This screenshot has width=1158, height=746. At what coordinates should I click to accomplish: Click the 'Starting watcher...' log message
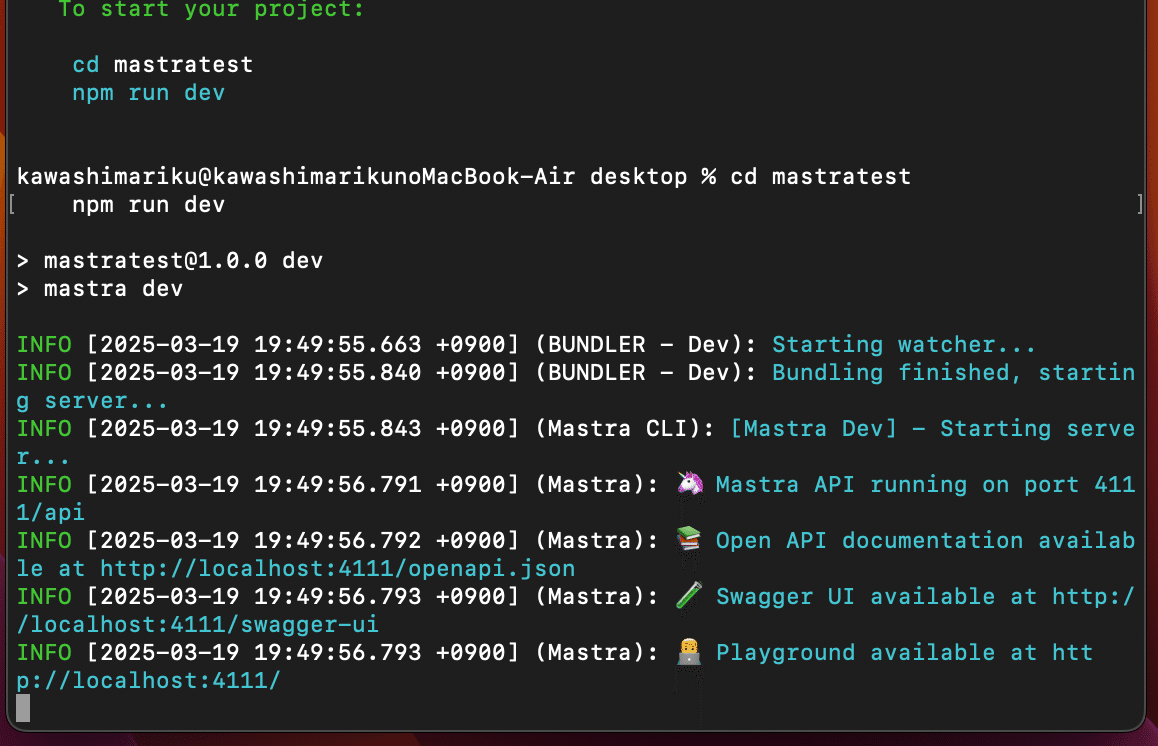[x=903, y=345]
